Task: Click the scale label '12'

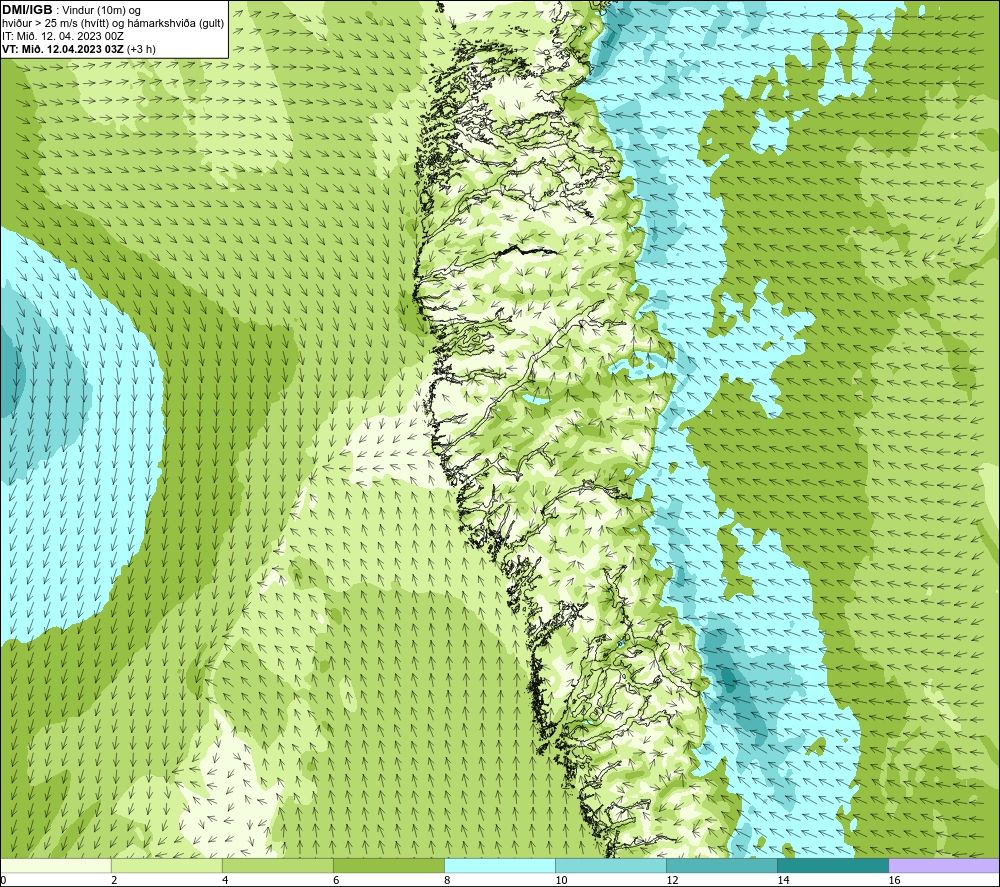Action: click(x=672, y=881)
